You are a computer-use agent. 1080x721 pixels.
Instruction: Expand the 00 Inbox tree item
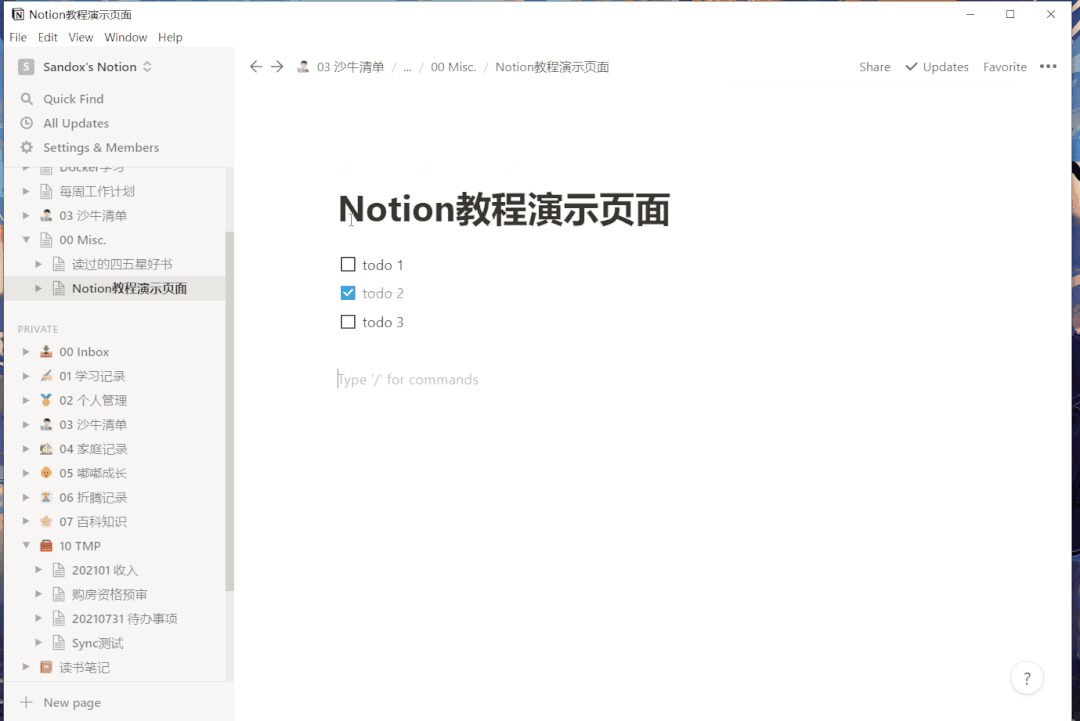25,352
